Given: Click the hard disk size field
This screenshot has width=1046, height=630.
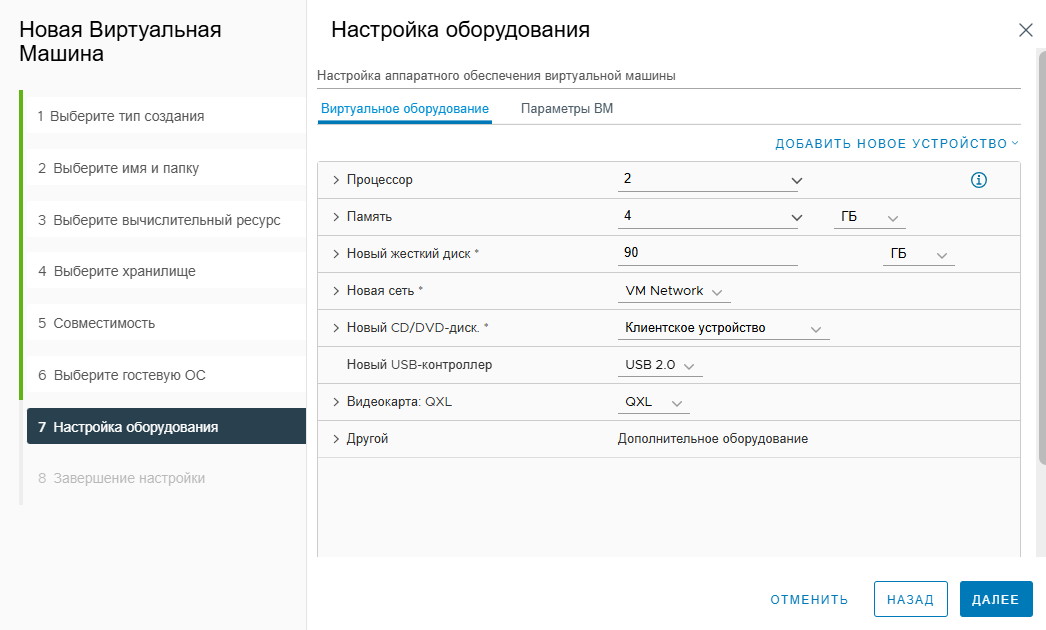Looking at the screenshot, I should pos(707,253).
